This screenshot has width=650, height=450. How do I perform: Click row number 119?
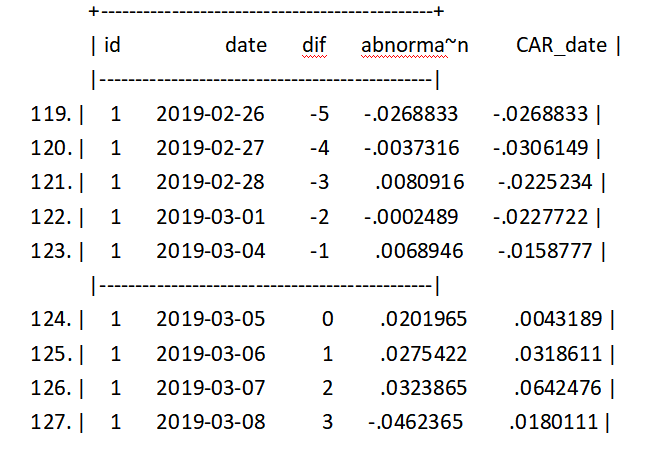54,114
